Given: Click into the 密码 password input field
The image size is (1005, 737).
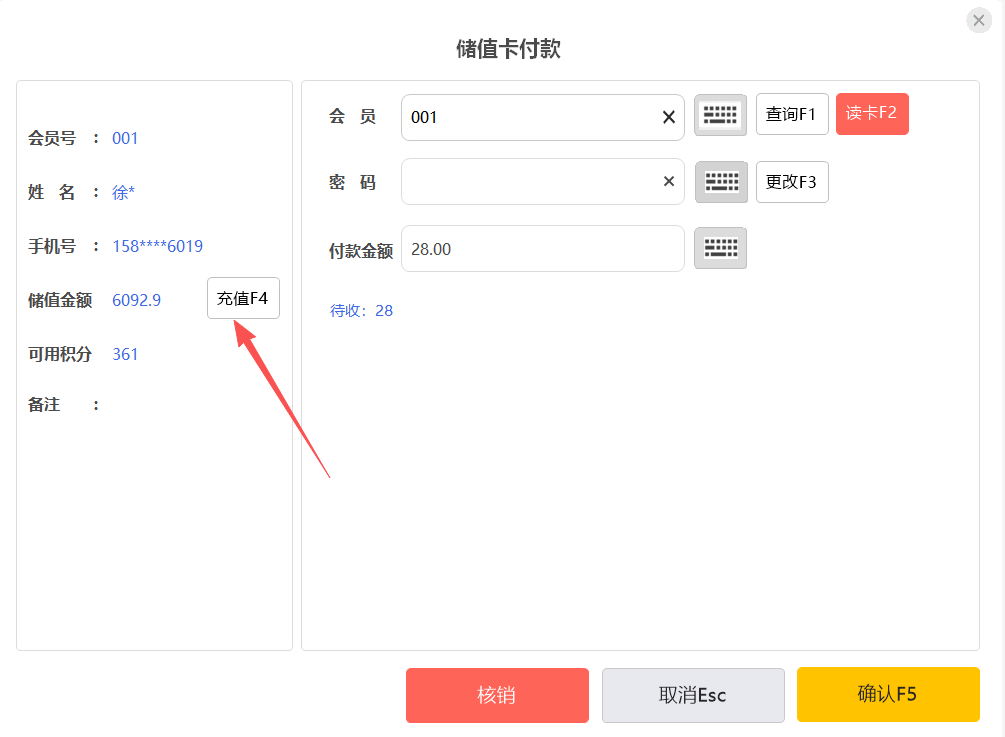Looking at the screenshot, I should tap(530, 182).
